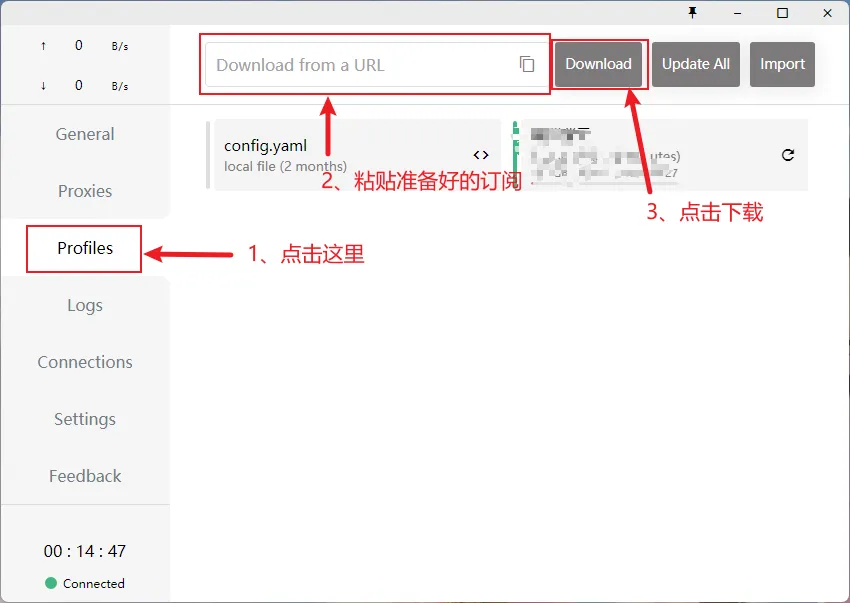Open the config.yaml file editor via the <> icon

(480, 155)
